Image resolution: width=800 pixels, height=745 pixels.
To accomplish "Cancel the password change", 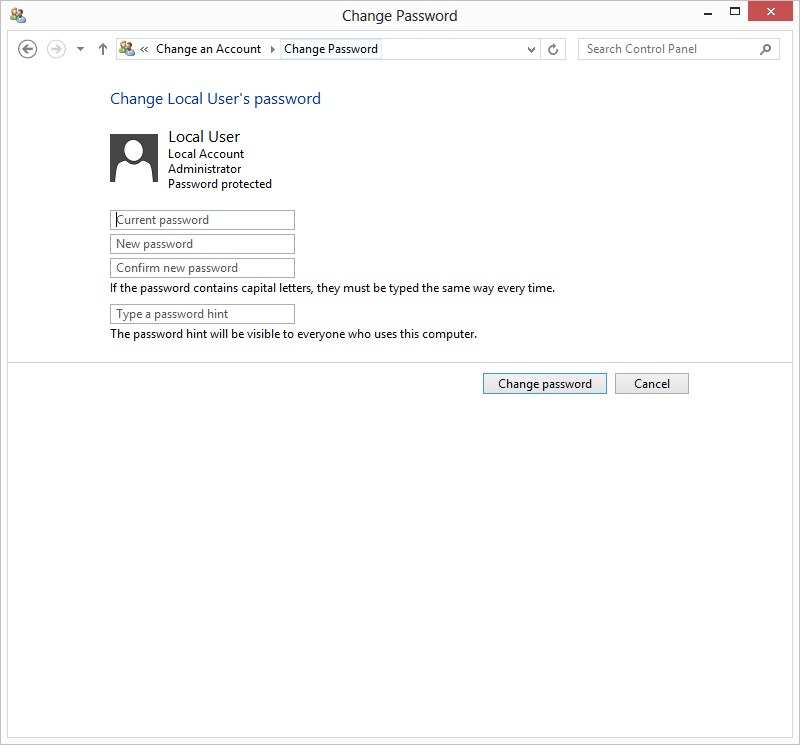I will coord(651,384).
